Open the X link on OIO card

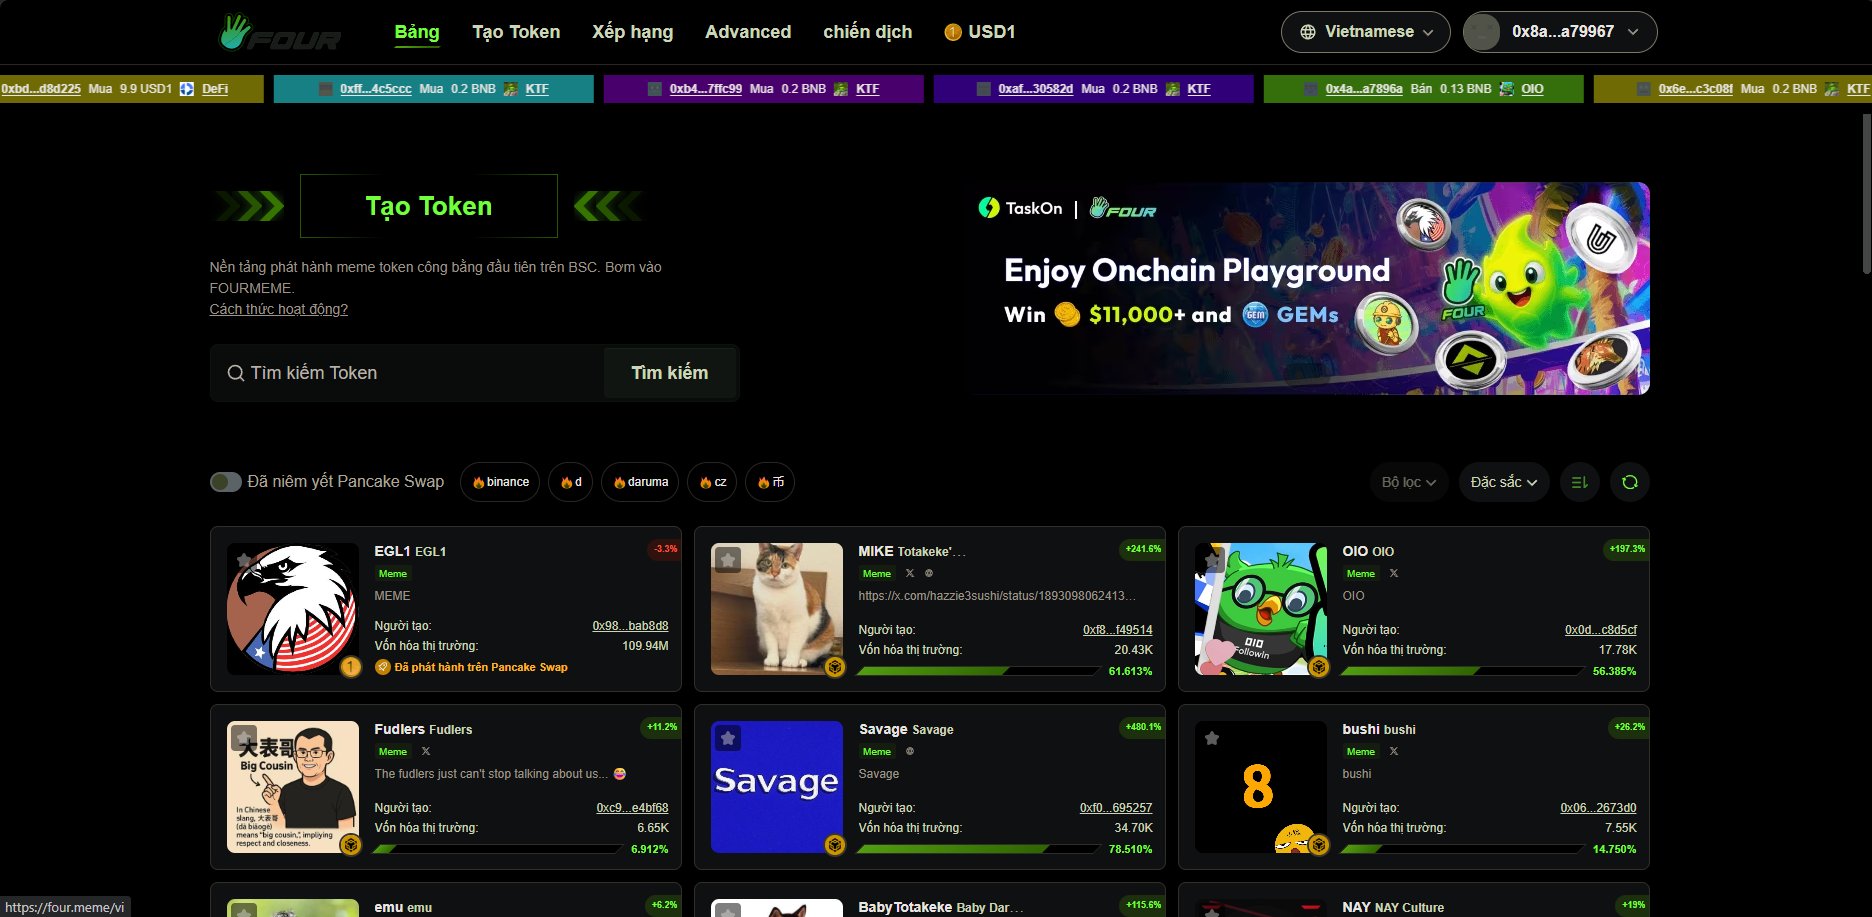pos(1394,573)
